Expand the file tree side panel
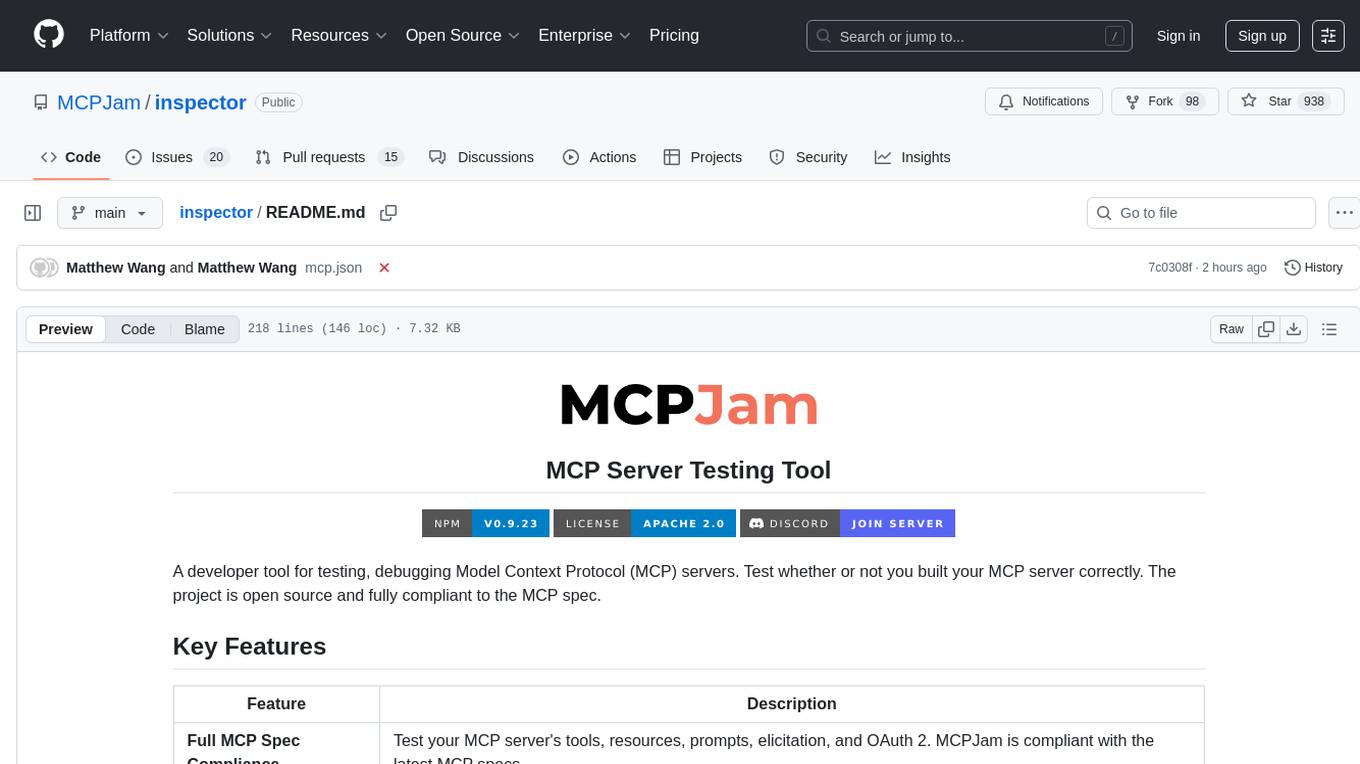This screenshot has height=764, width=1360. (x=33, y=213)
